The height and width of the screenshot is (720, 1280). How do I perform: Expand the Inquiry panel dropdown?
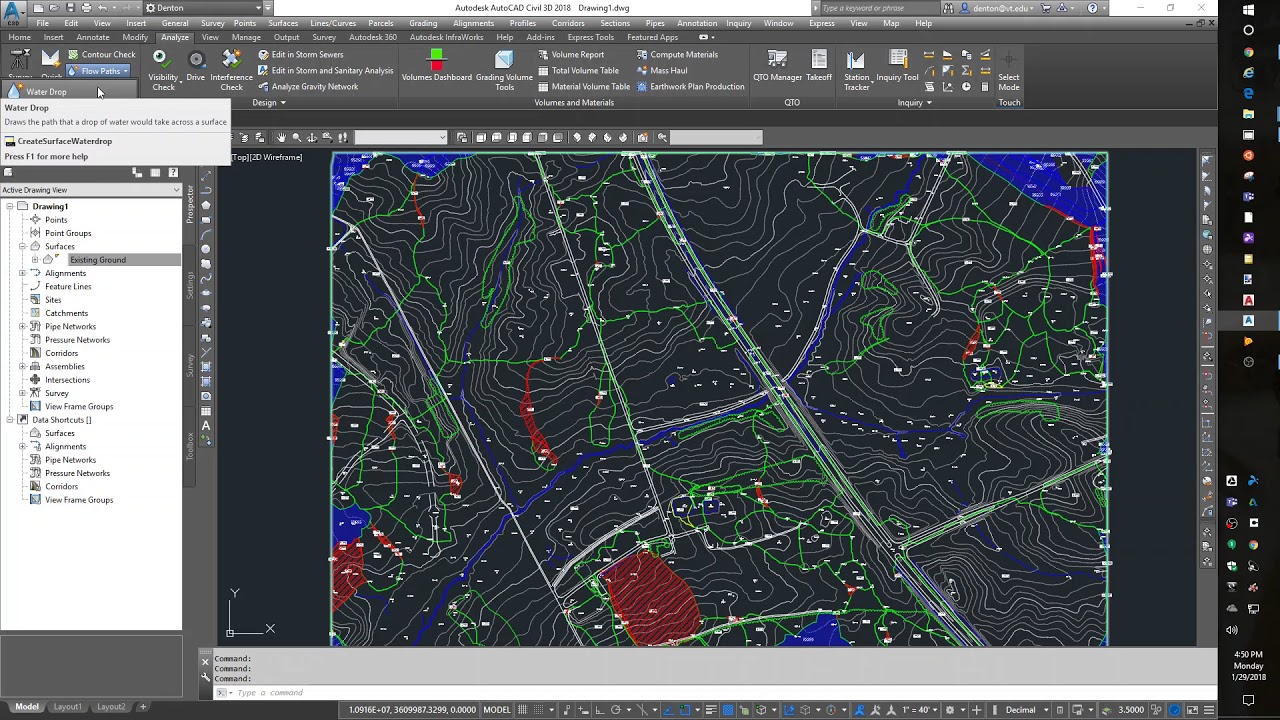[x=914, y=103]
